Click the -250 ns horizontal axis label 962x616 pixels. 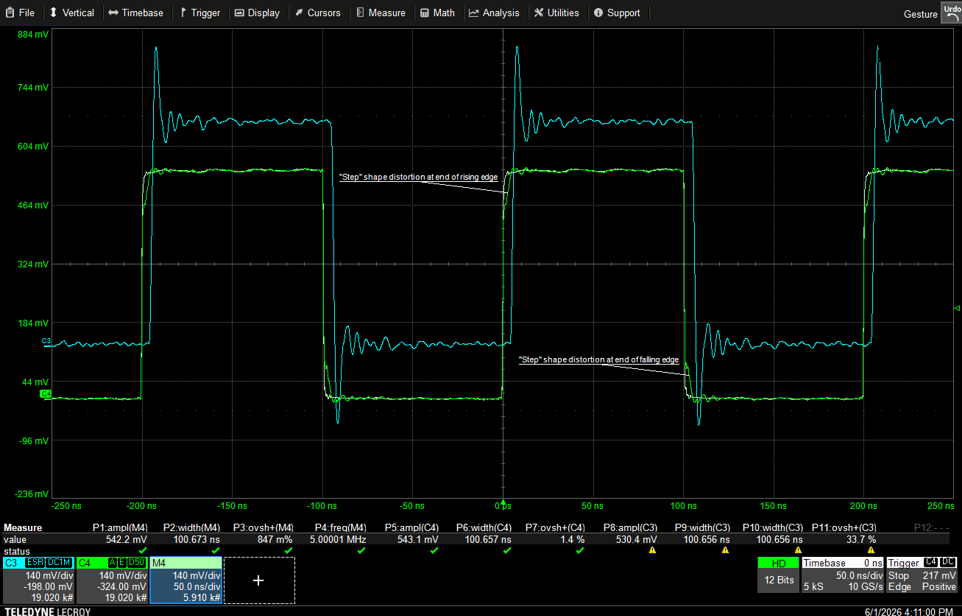pos(67,506)
